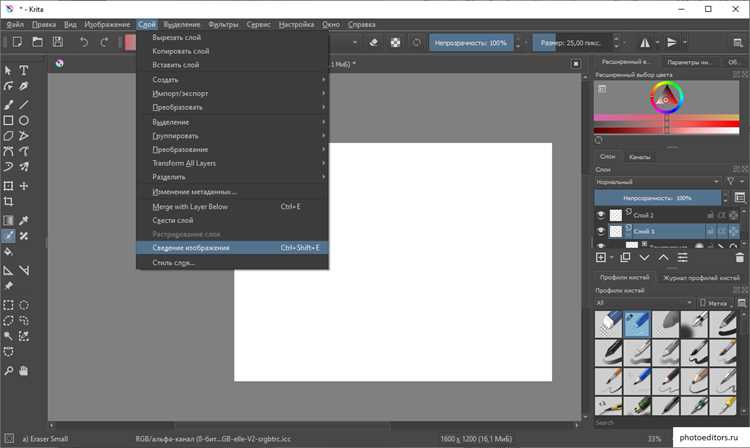Open layer properties icon in Layers panel
The height and width of the screenshot is (448, 750).
(683, 258)
